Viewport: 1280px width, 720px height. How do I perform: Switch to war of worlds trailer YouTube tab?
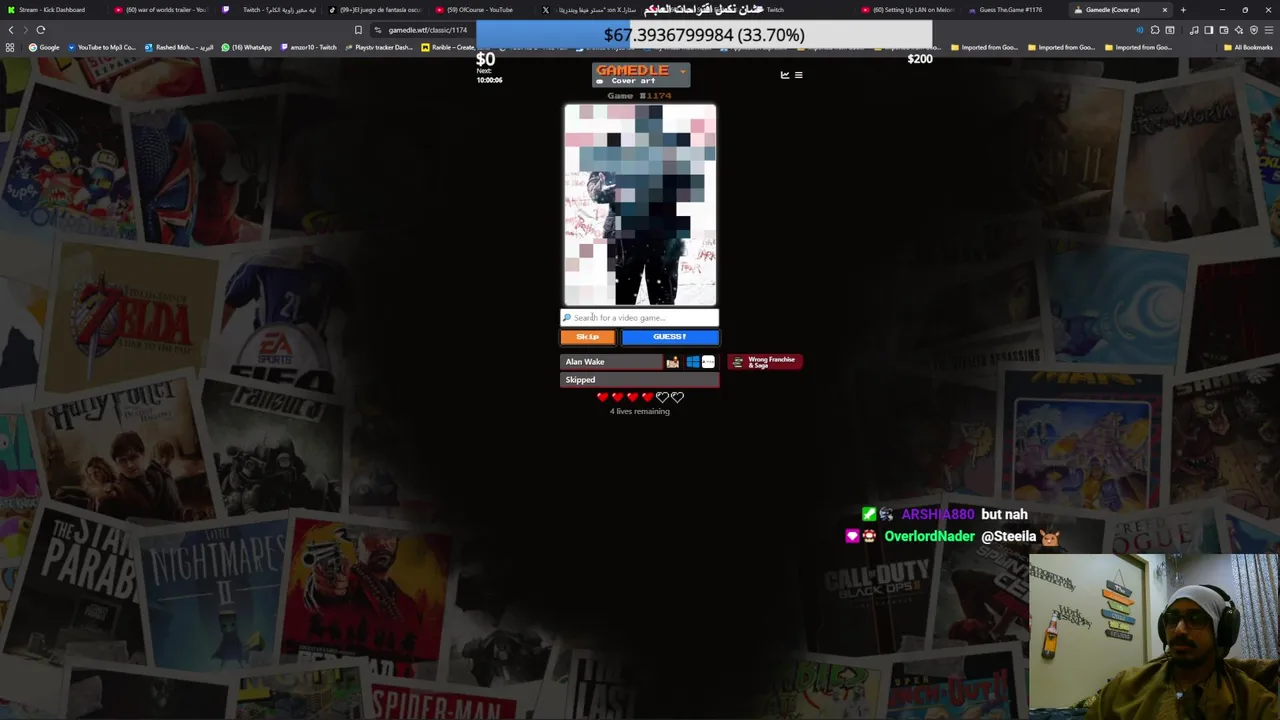[160, 10]
